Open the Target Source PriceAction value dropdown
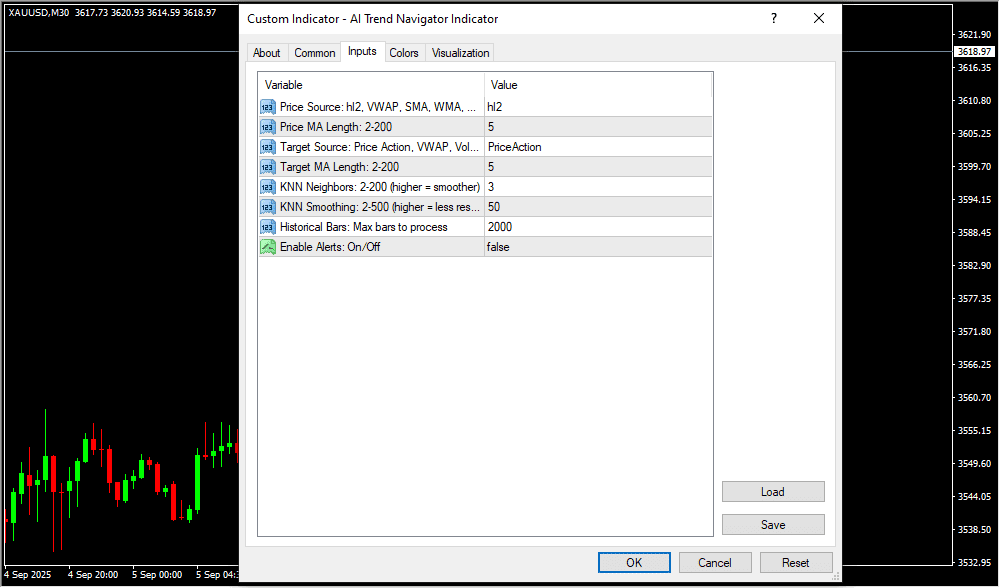Screen dimensions: 1000x588 click(x=597, y=147)
